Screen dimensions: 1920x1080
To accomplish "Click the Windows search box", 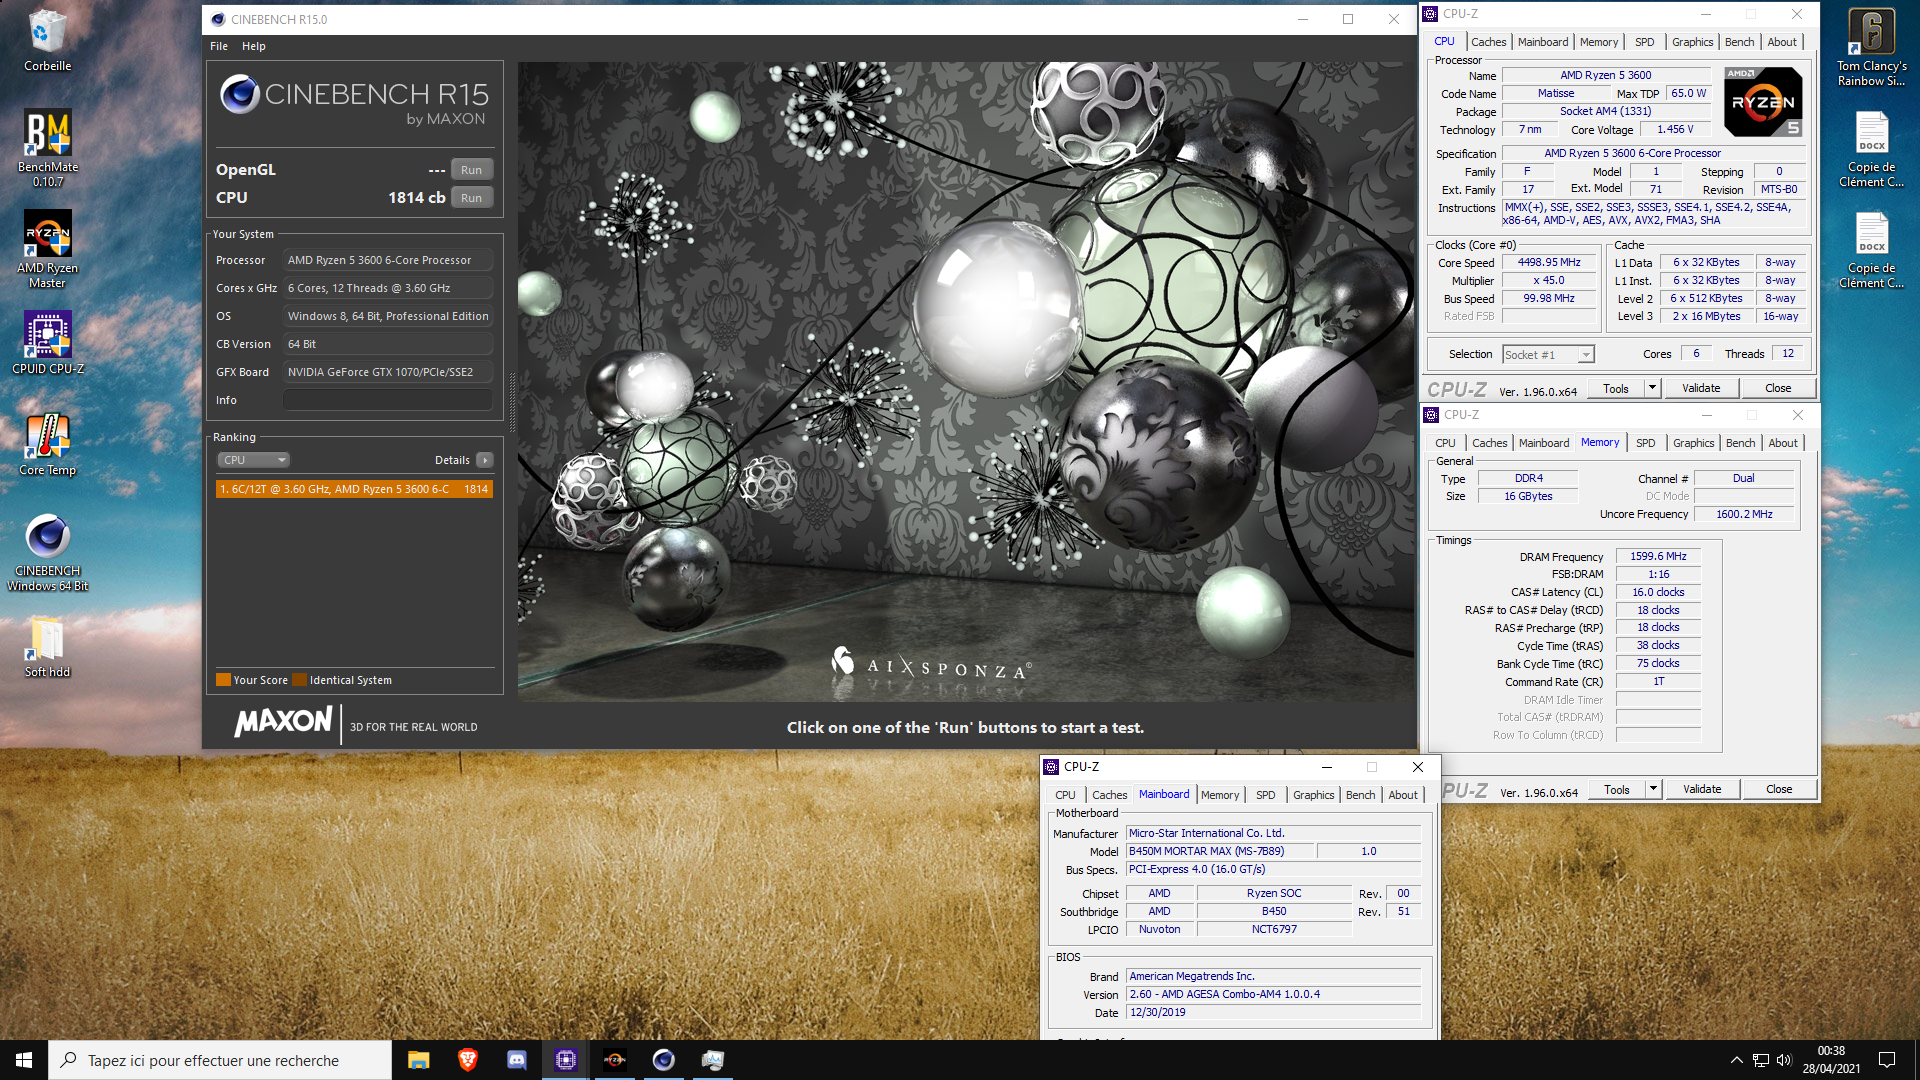I will click(220, 1060).
